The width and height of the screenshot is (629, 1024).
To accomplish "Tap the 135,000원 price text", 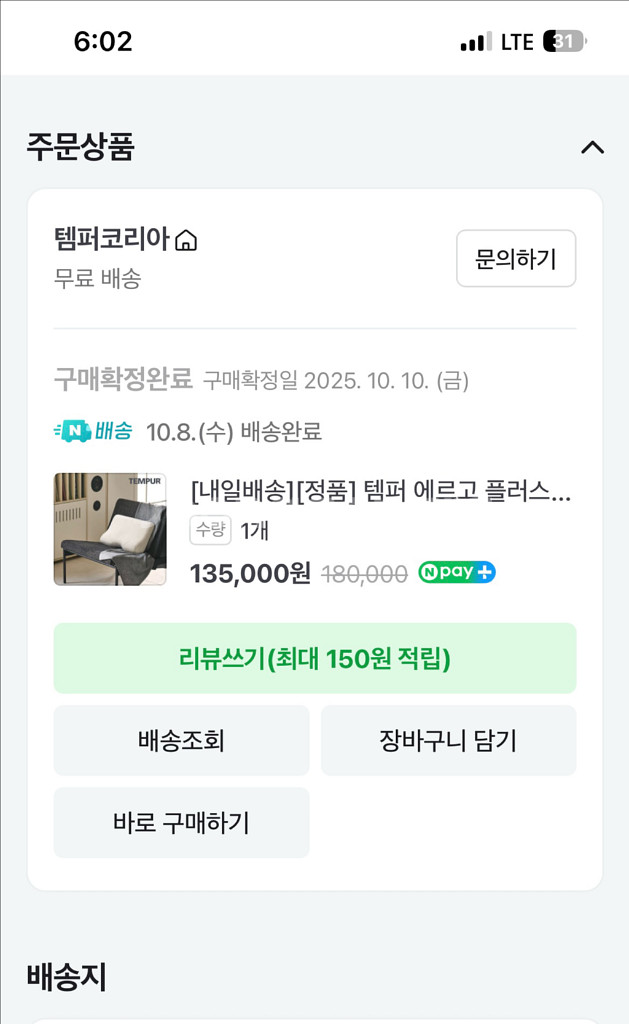I will (x=250, y=574).
